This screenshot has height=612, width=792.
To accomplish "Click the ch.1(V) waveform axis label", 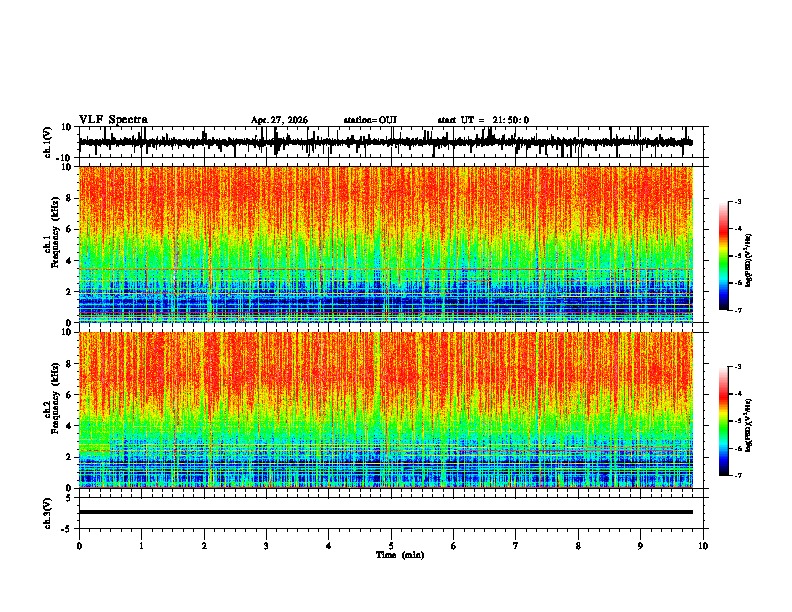I will pos(48,142).
